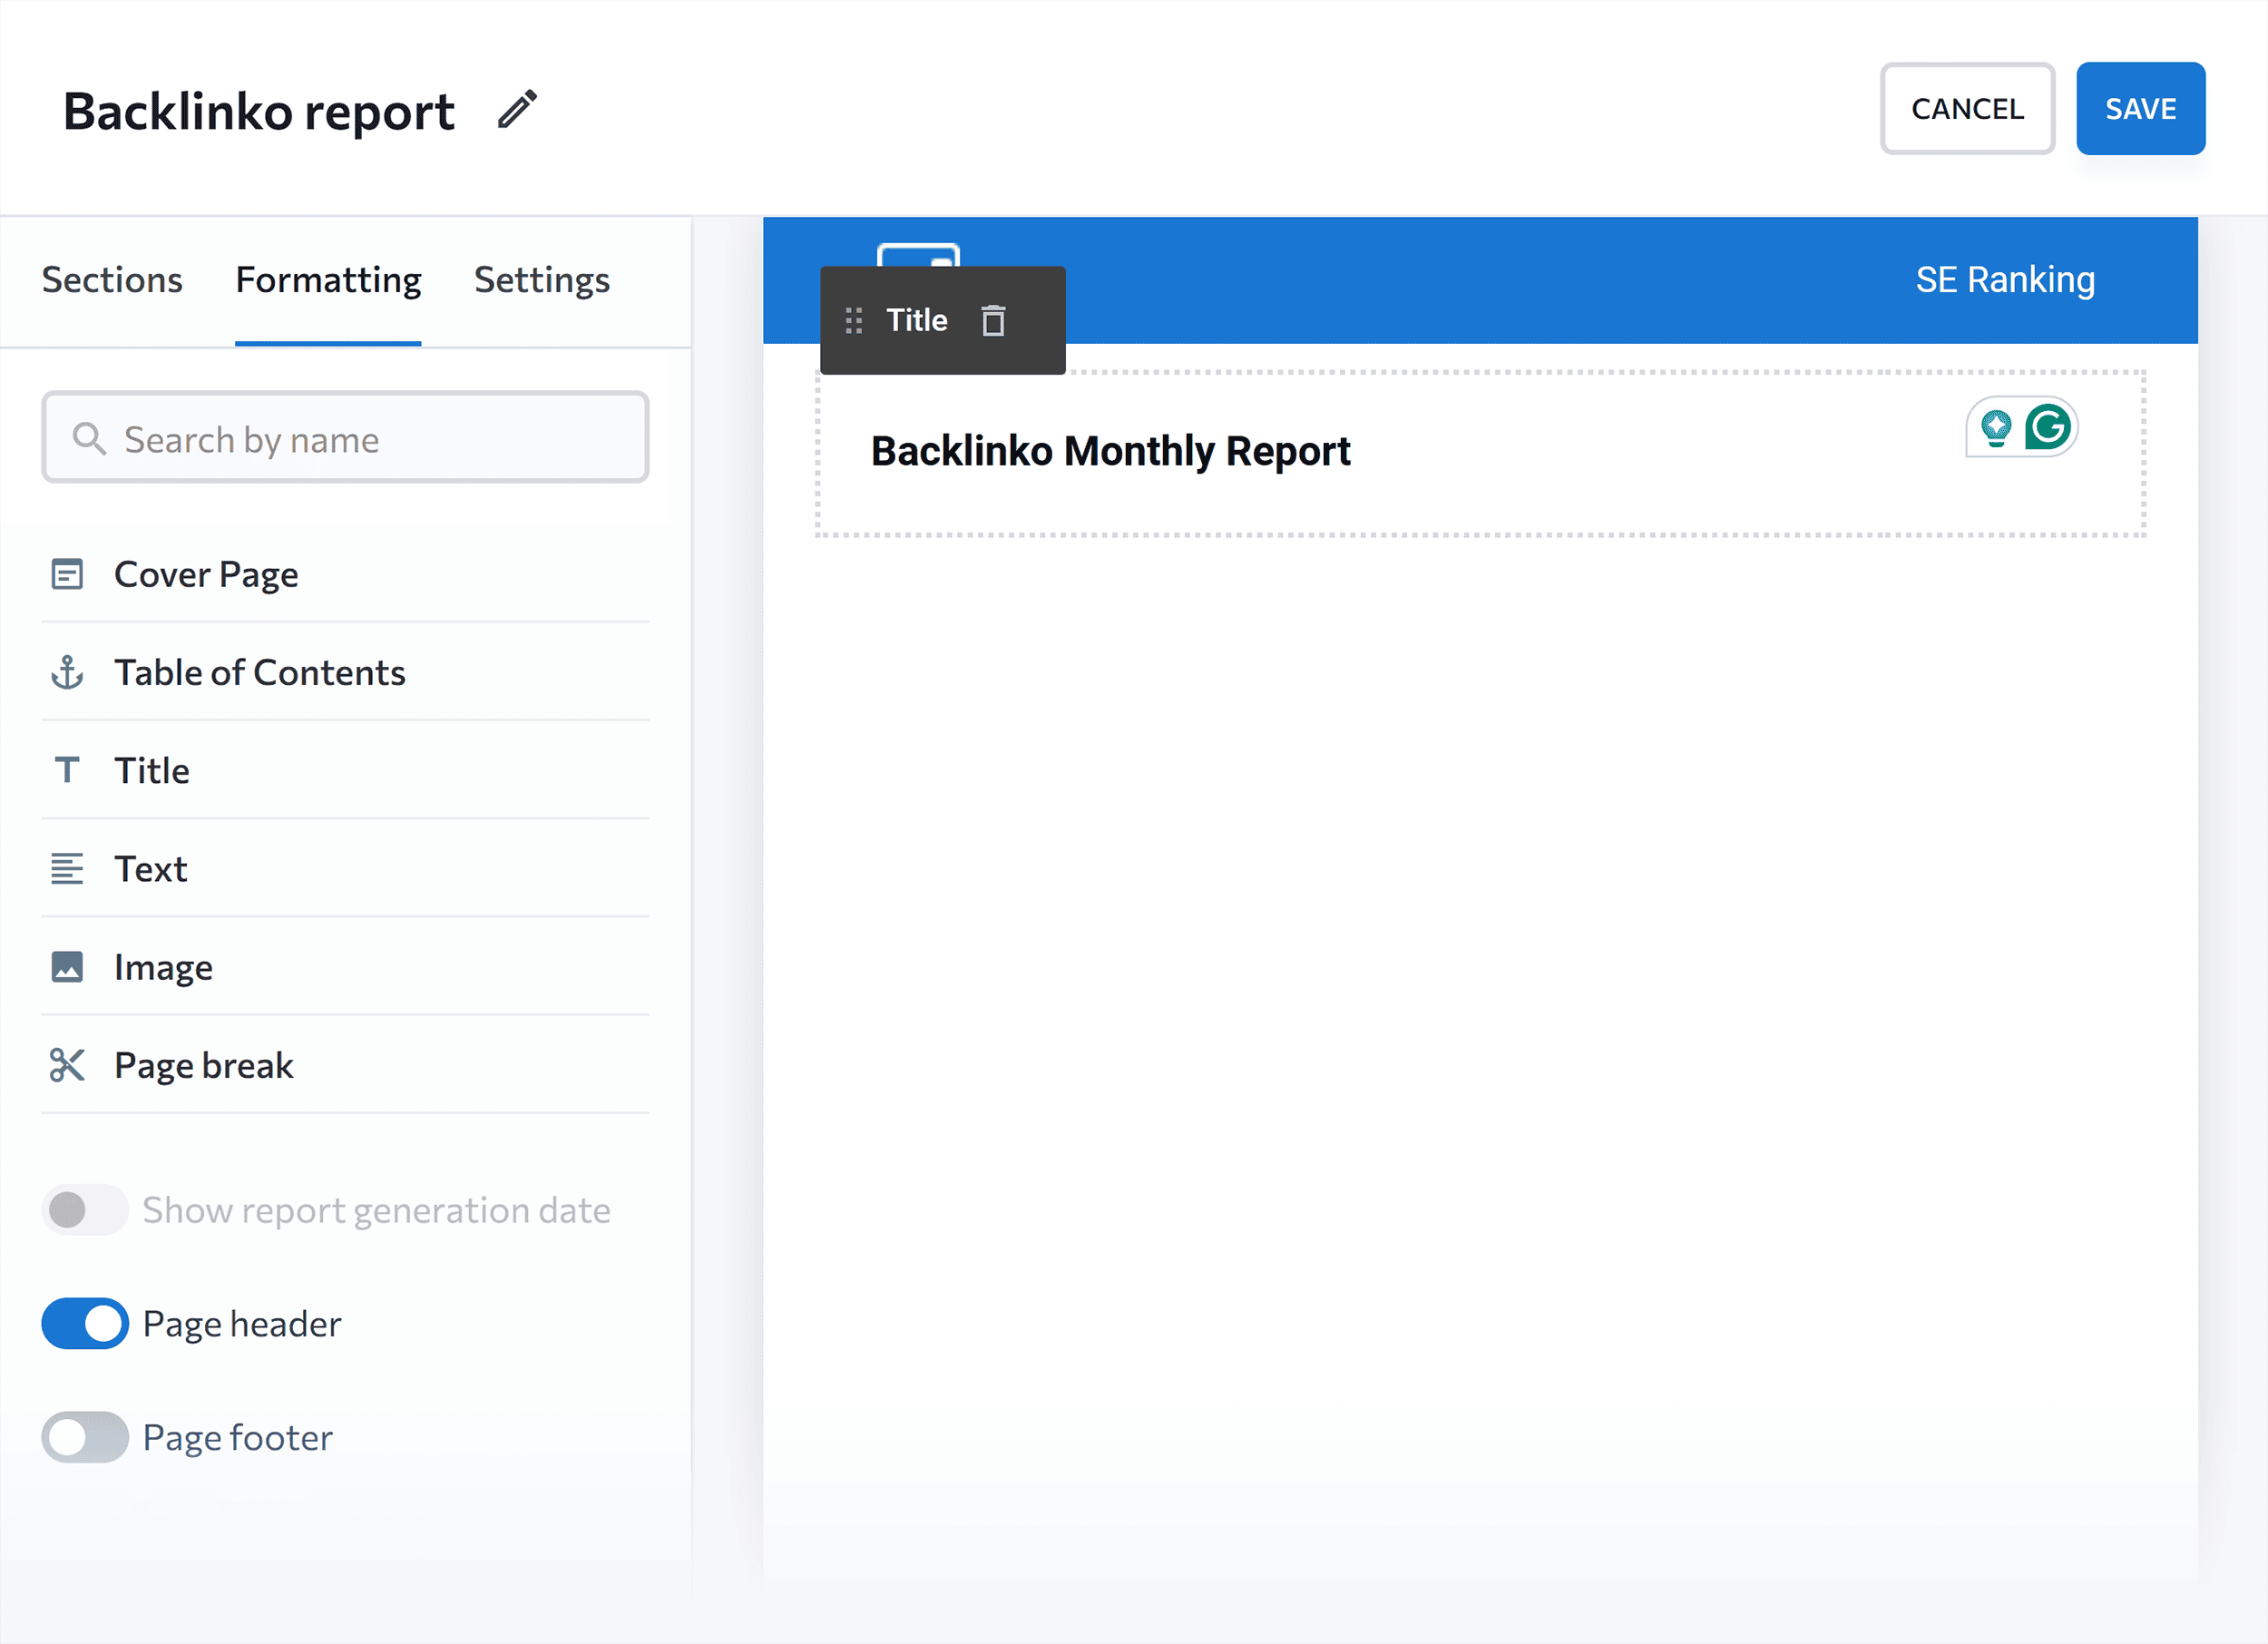Click the Text paragraph element icon
This screenshot has height=1644, width=2268.
click(x=67, y=867)
